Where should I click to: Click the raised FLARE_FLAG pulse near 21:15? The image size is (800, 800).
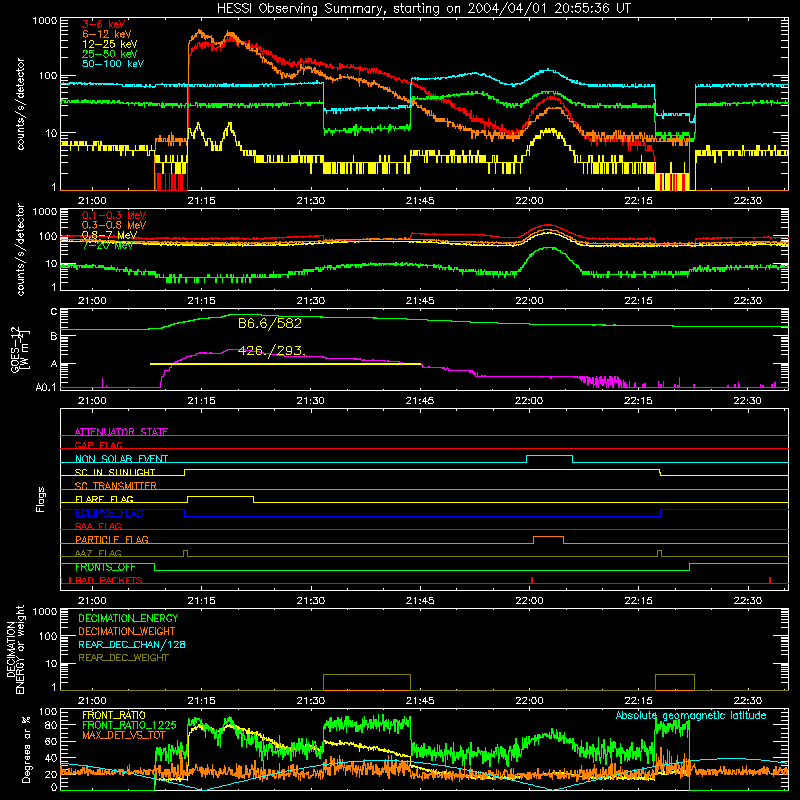220,497
